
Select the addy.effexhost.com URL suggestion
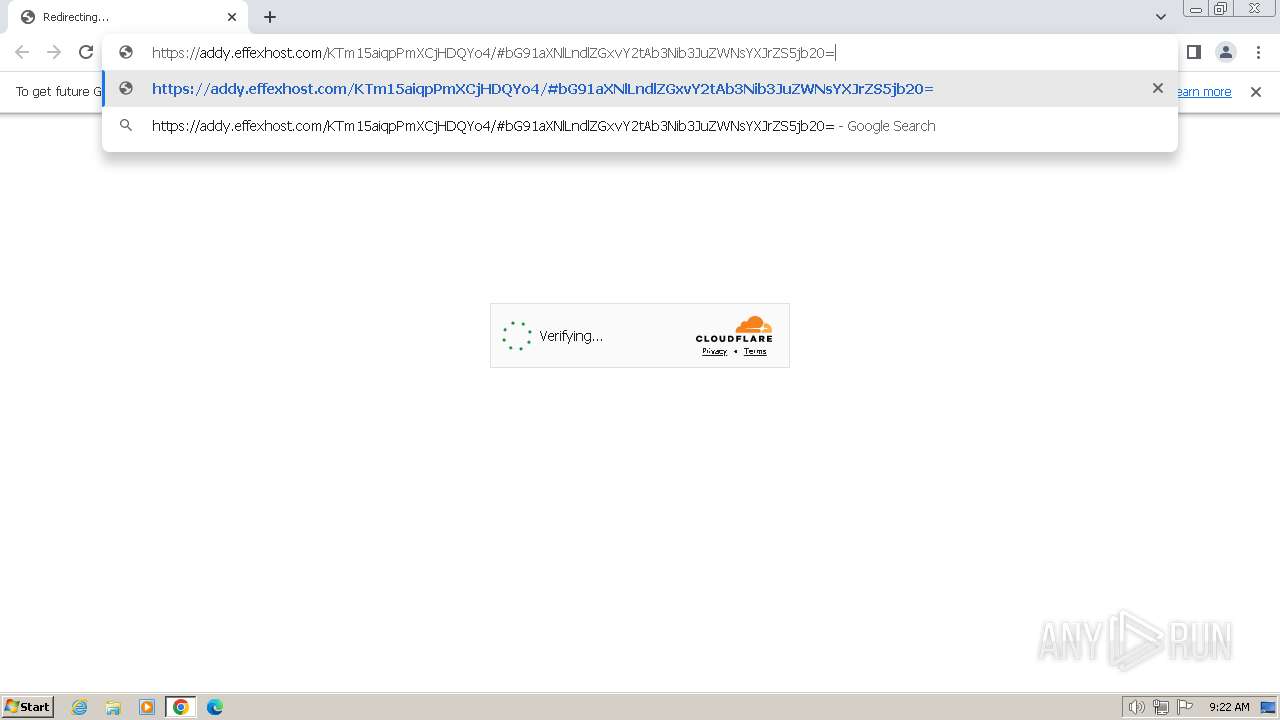pos(640,89)
